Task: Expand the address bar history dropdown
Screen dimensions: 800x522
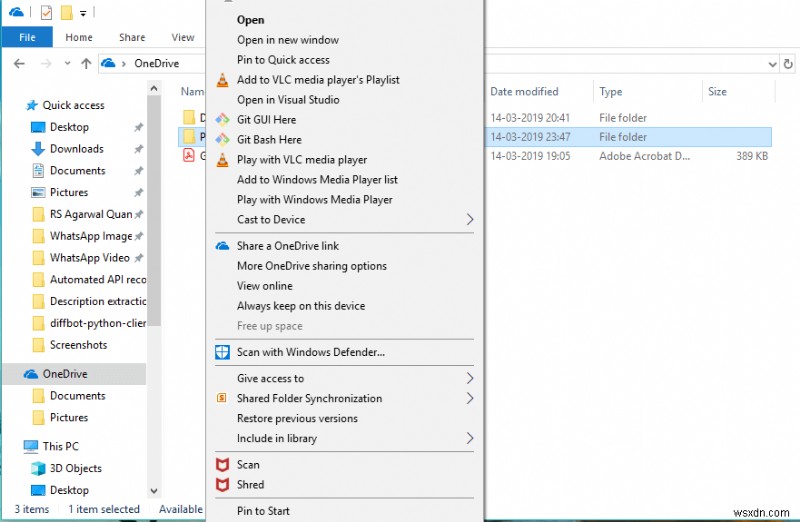Action: point(772,64)
